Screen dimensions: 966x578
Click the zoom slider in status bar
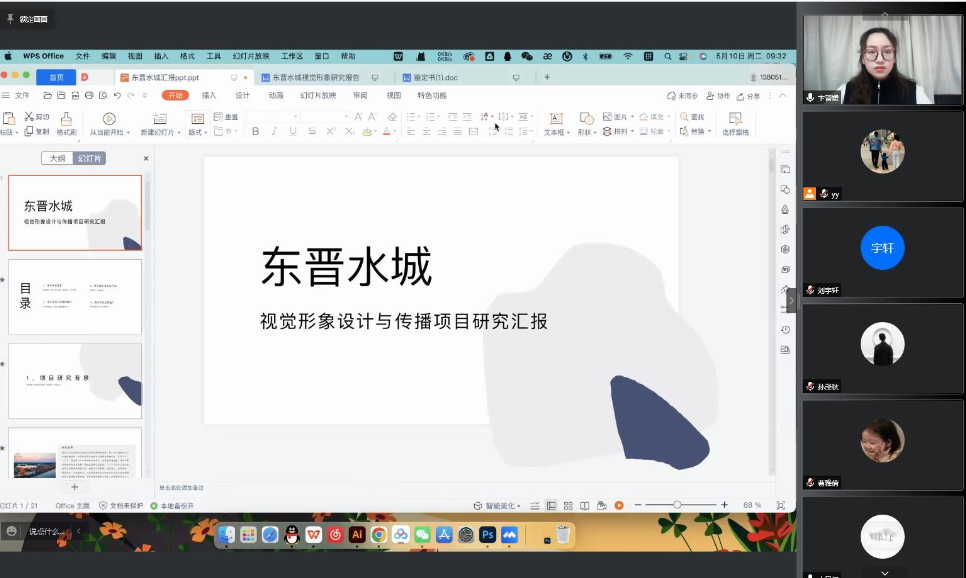click(677, 506)
